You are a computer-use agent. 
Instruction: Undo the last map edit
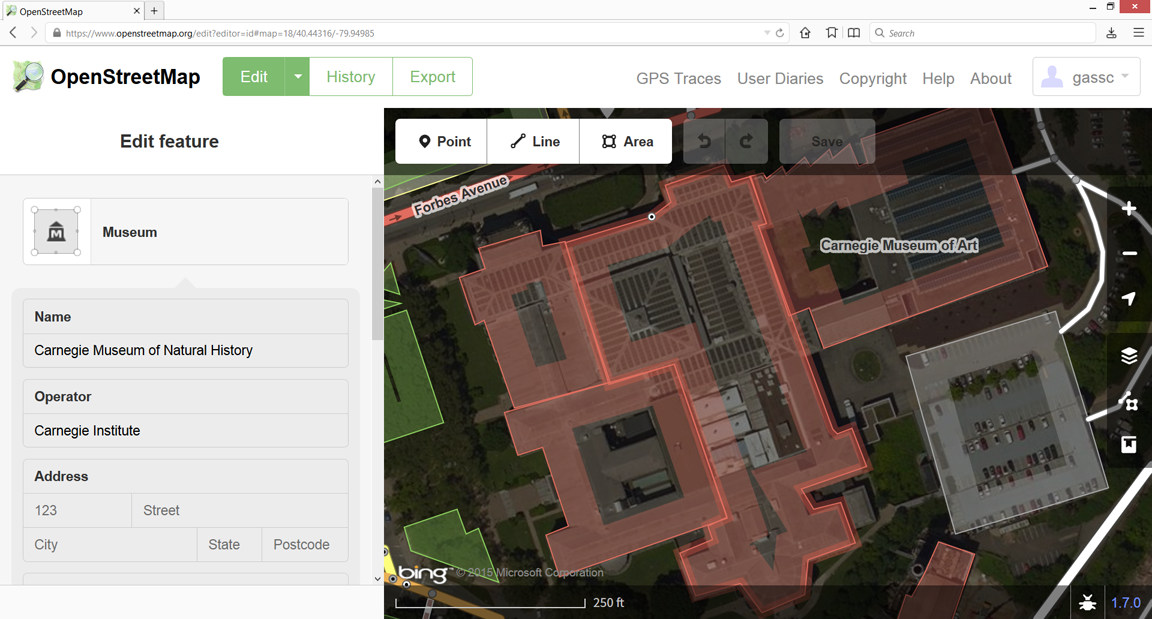coord(704,141)
